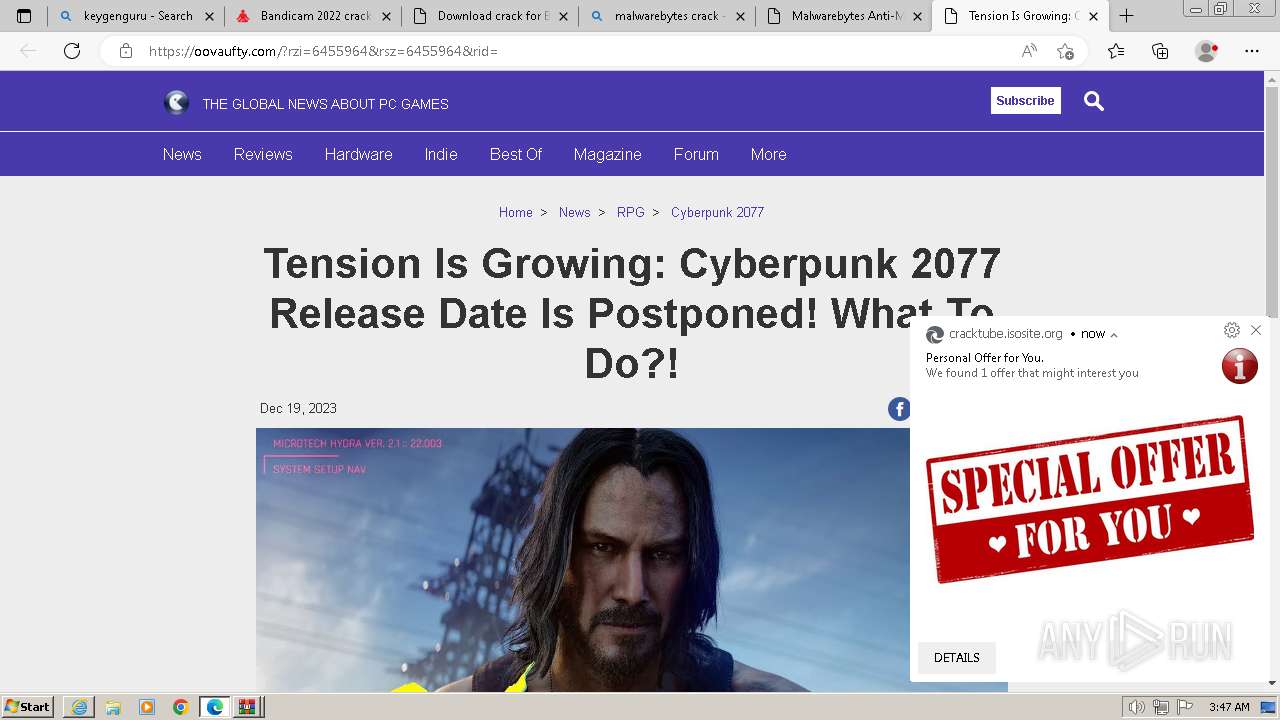
Task: Open media player taskbar icon
Action: coord(147,707)
